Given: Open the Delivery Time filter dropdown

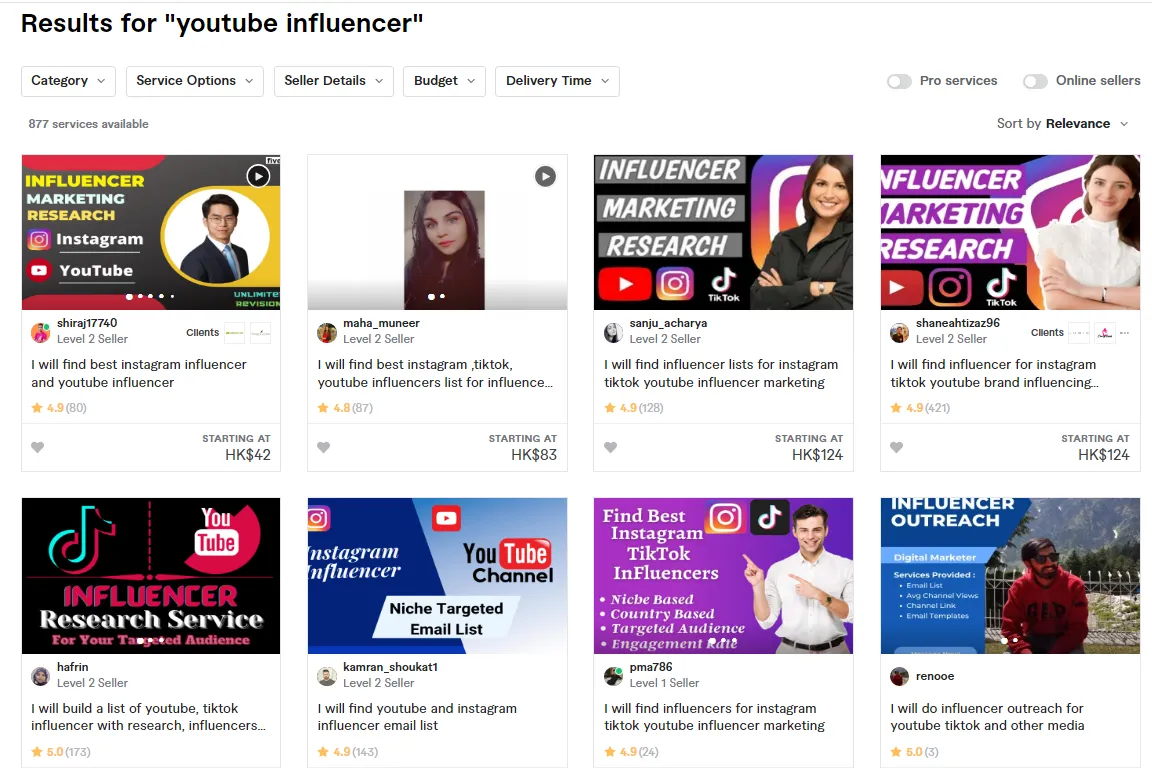Looking at the screenshot, I should pos(558,81).
